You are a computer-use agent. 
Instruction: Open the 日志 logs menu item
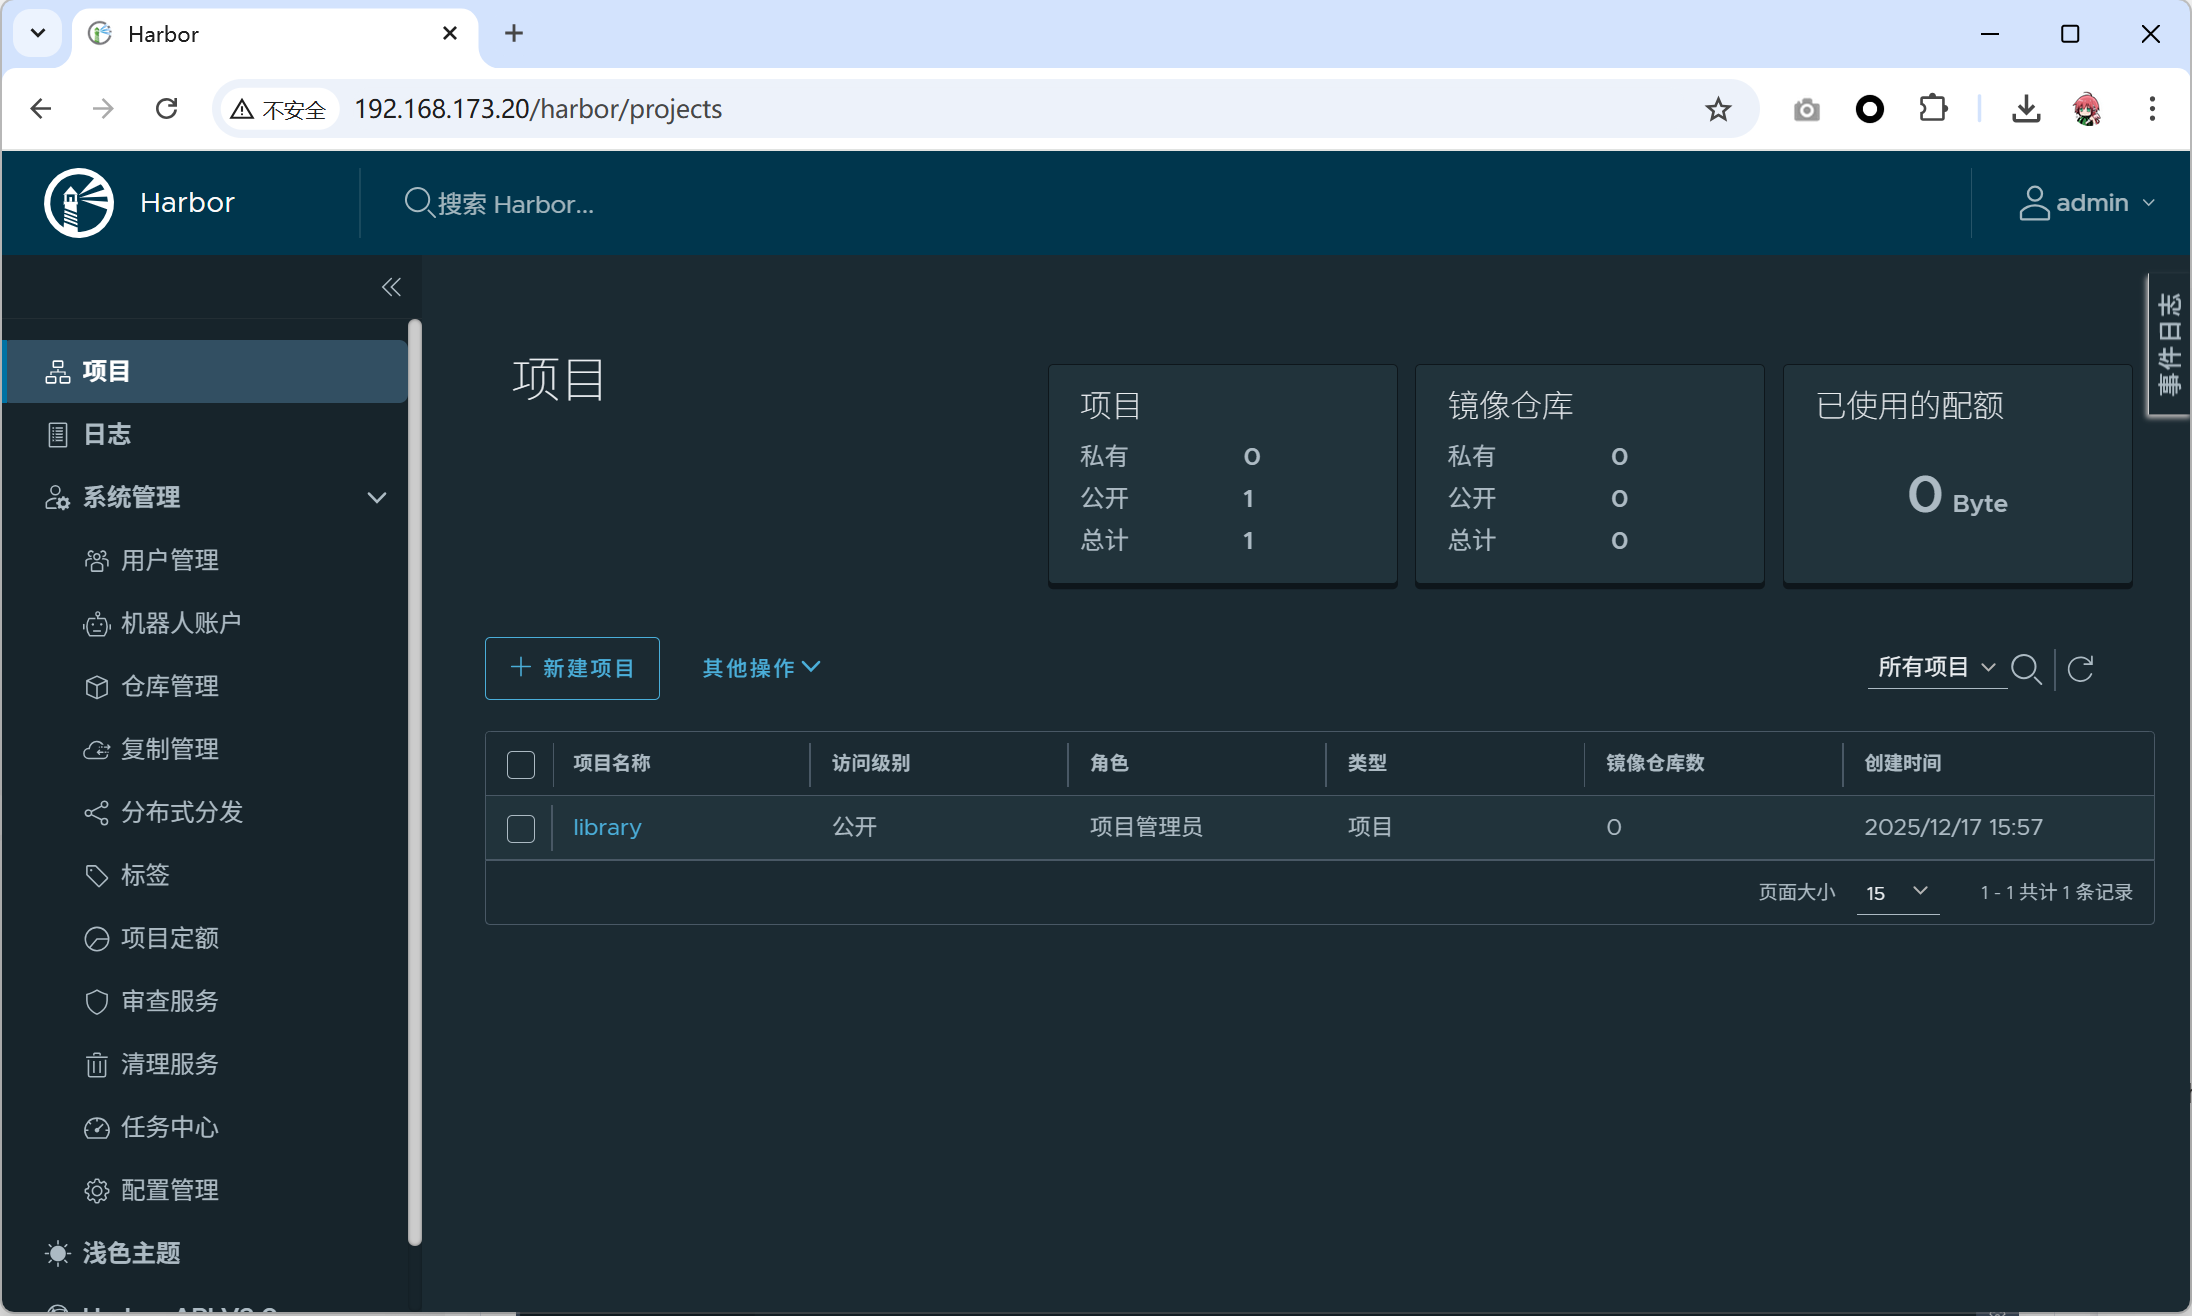tap(106, 434)
